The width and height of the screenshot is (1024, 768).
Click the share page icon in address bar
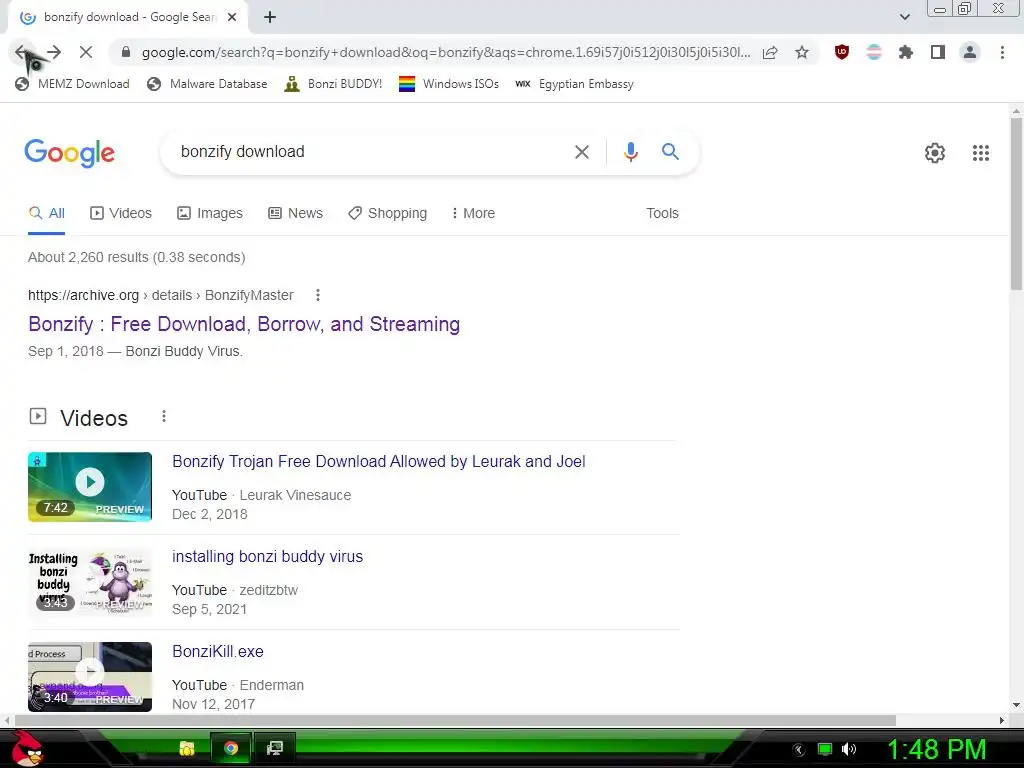770,52
